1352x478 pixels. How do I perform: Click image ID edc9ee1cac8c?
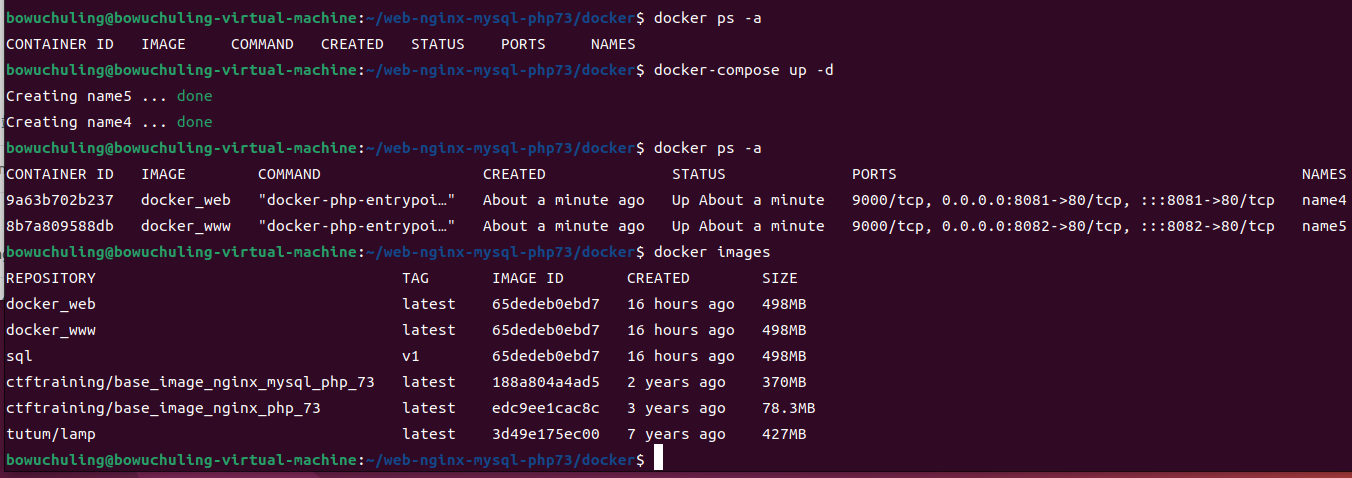546,408
